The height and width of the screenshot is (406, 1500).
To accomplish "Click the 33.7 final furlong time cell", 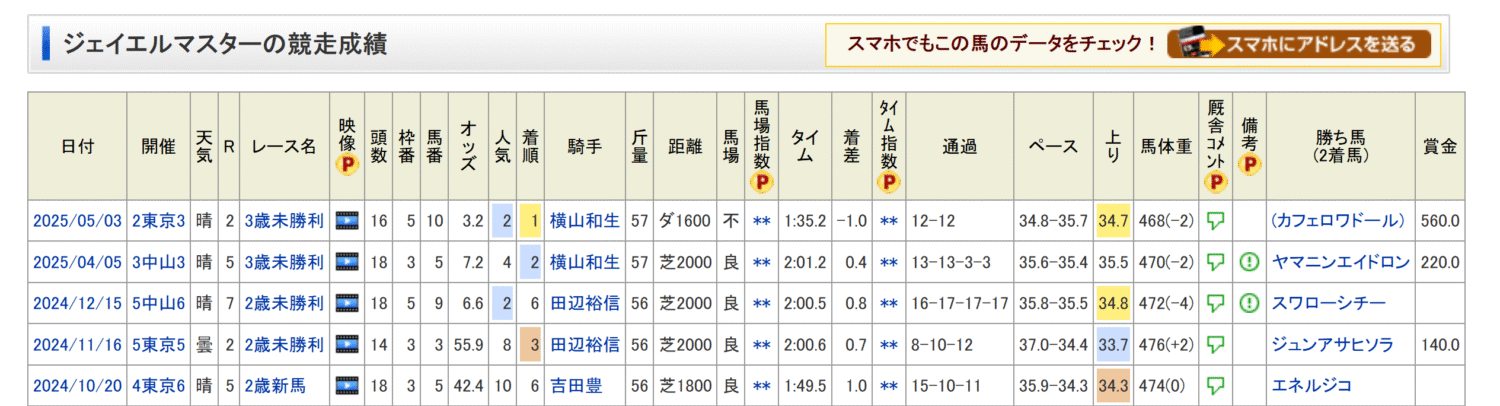I will pos(1112,344).
